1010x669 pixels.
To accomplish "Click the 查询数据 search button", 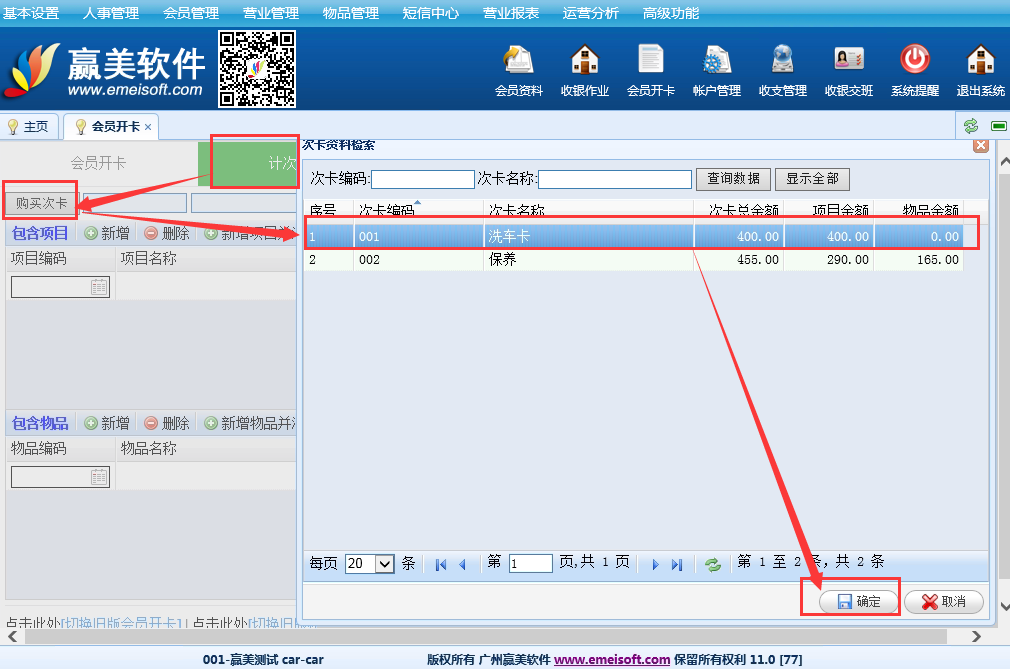I will click(733, 179).
